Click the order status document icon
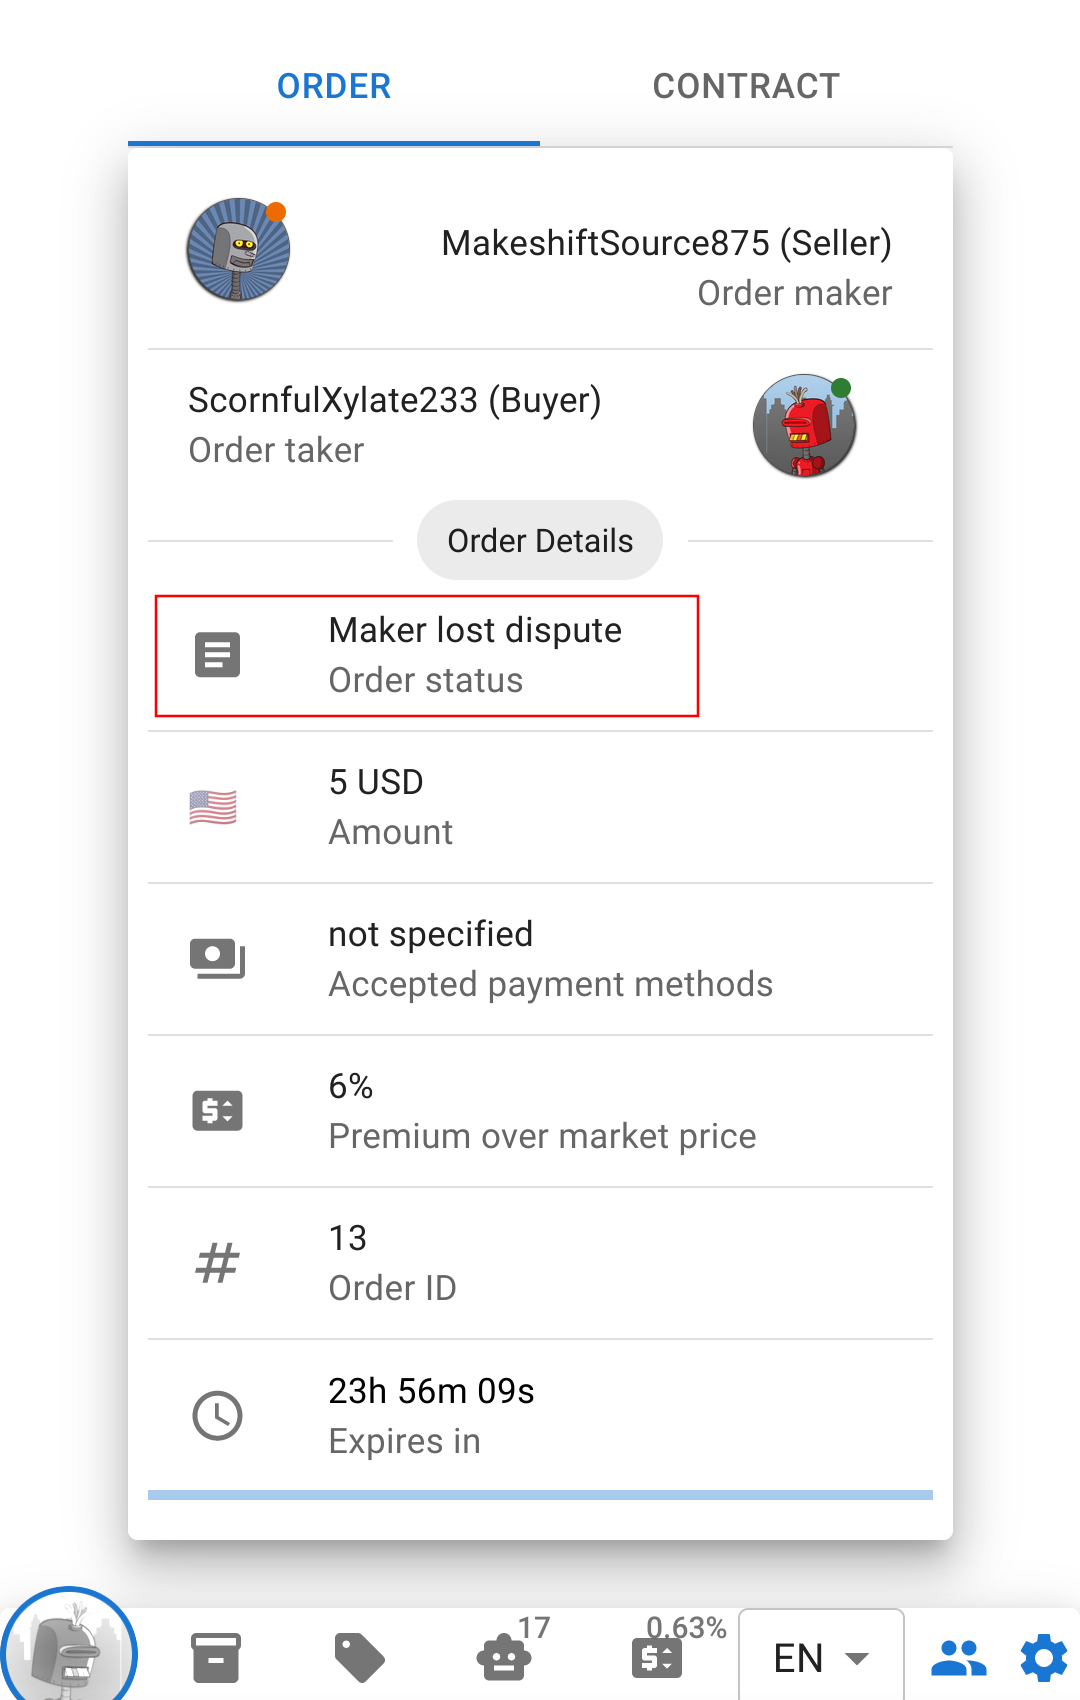Image resolution: width=1080 pixels, height=1700 pixels. tap(217, 655)
